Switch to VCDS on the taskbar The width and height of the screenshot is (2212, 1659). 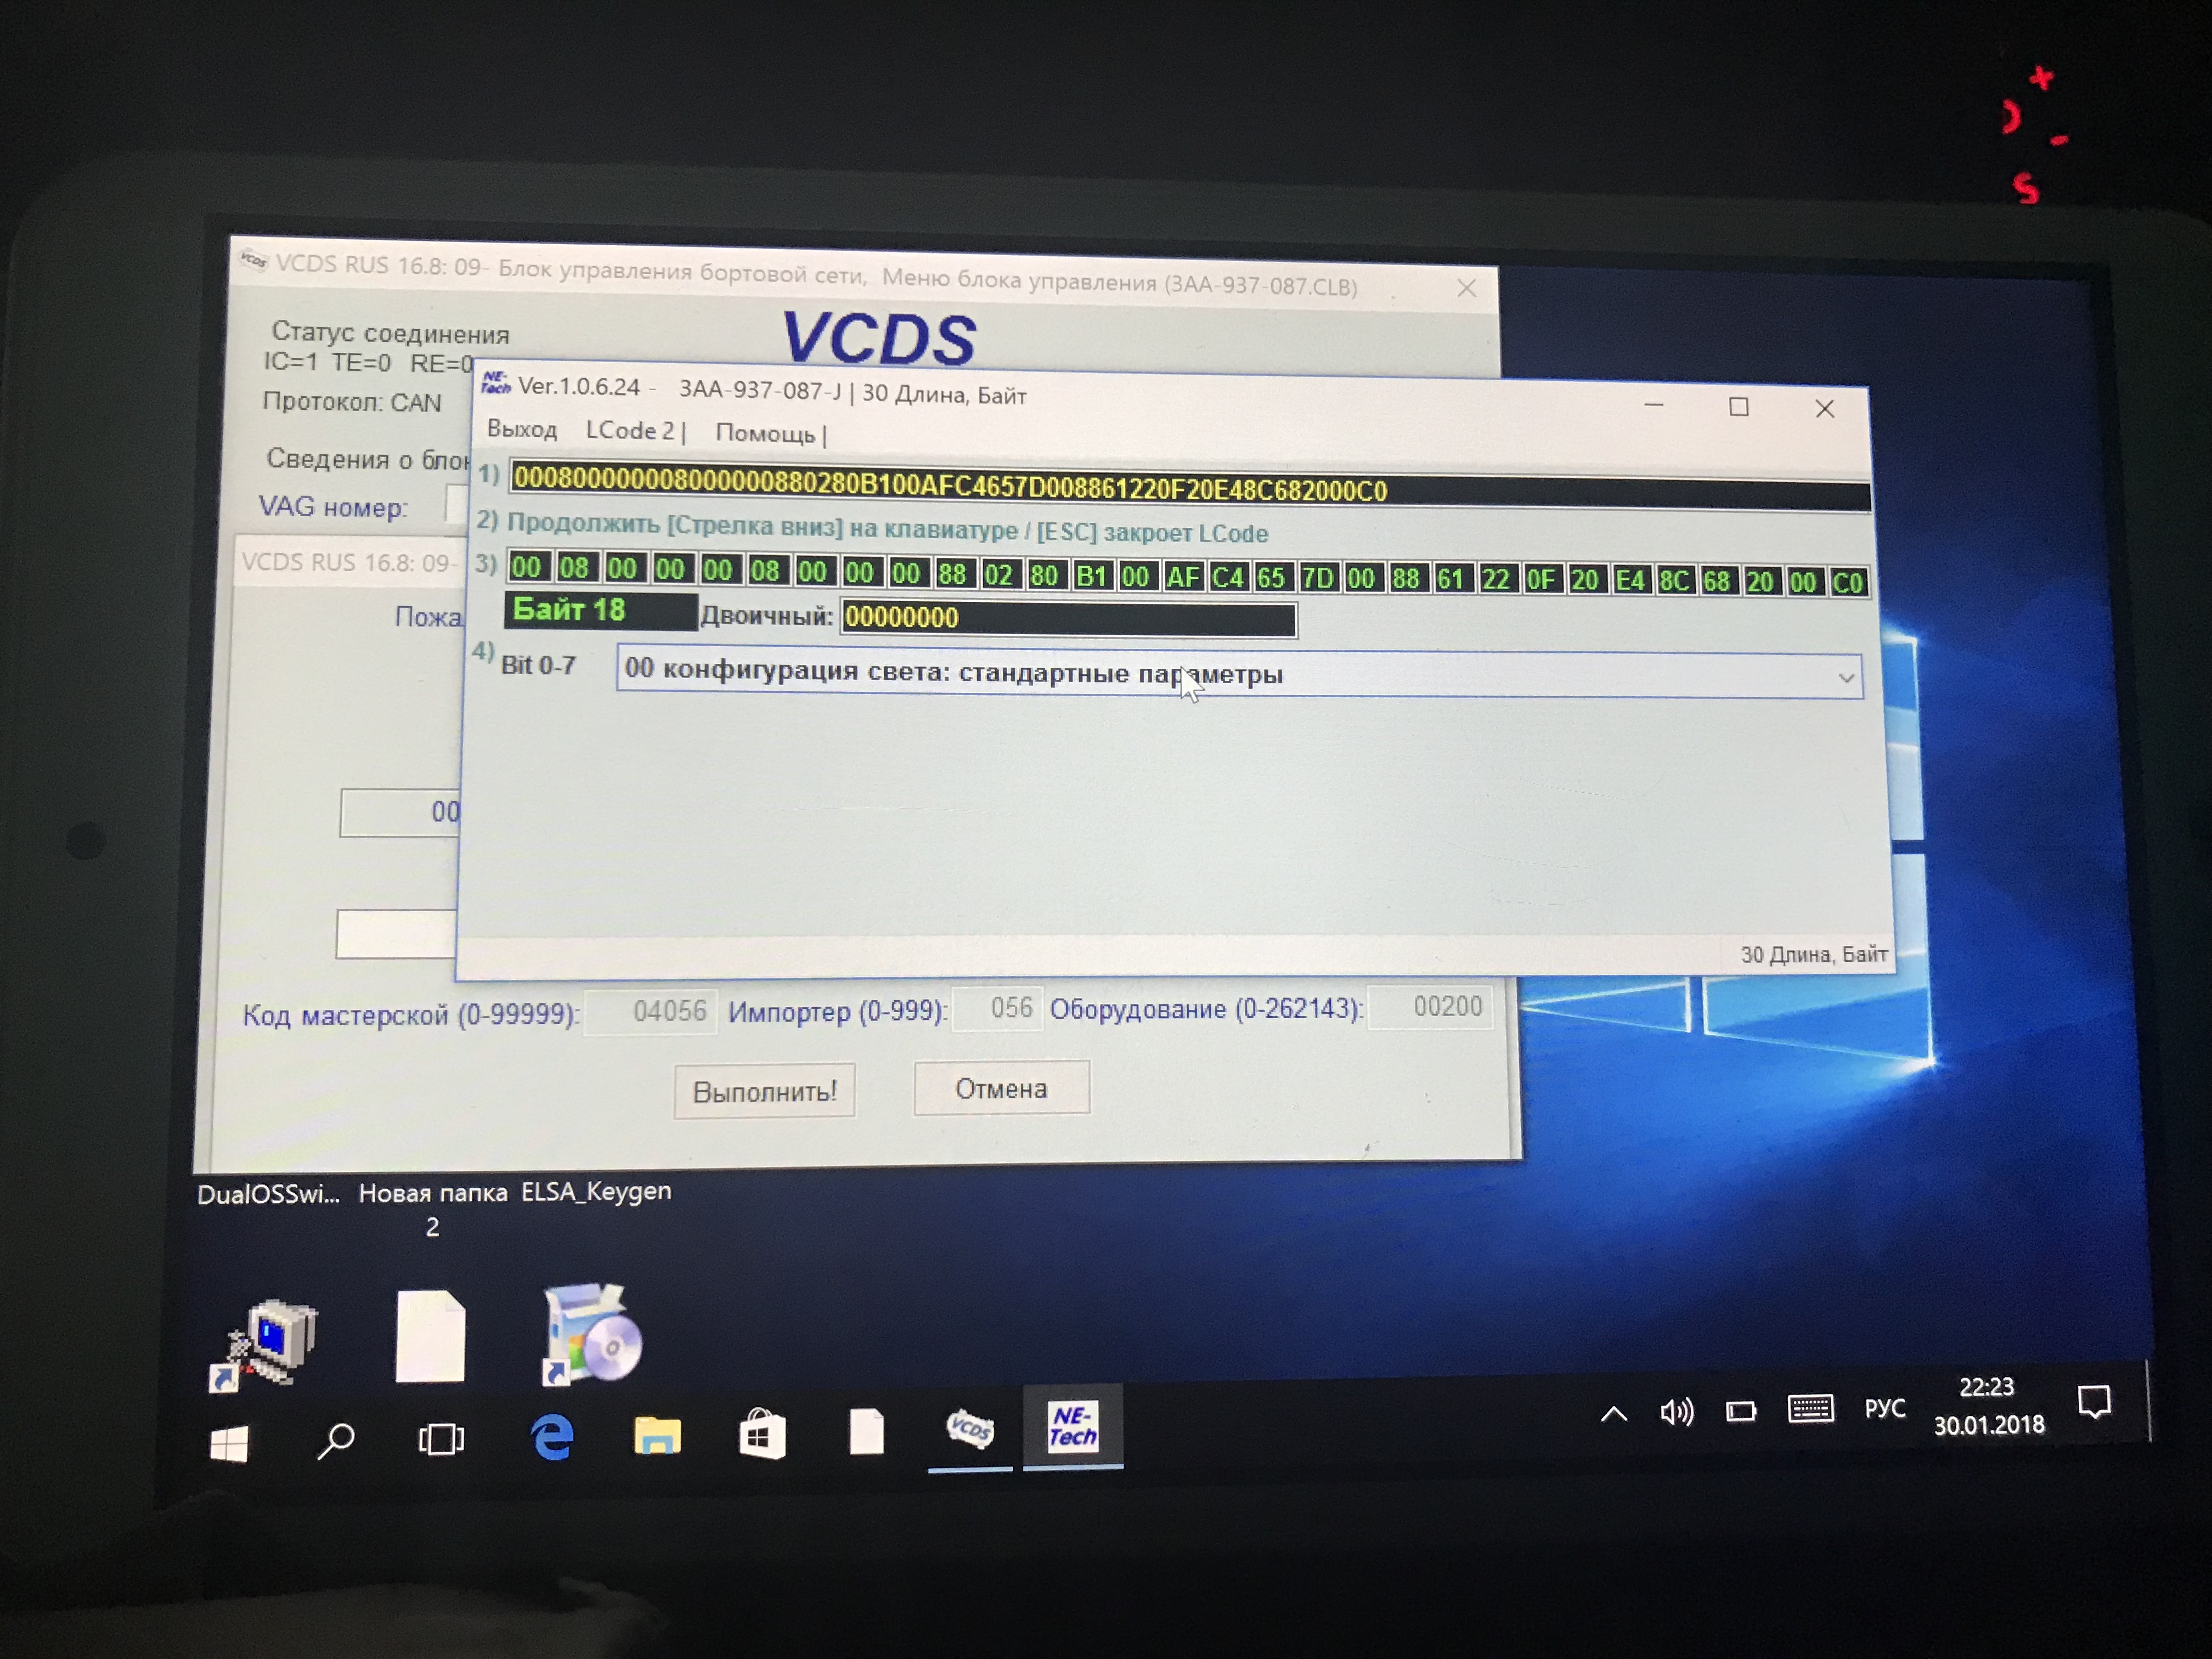pyautogui.click(x=969, y=1429)
